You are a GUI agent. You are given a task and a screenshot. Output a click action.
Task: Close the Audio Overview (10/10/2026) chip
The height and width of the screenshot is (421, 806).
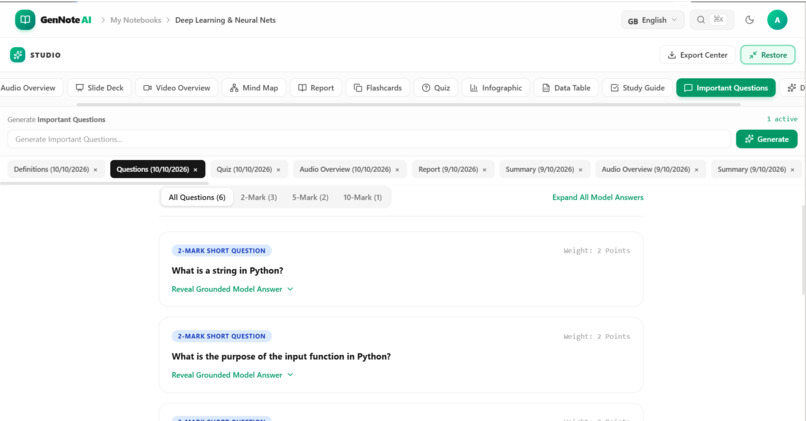(397, 170)
